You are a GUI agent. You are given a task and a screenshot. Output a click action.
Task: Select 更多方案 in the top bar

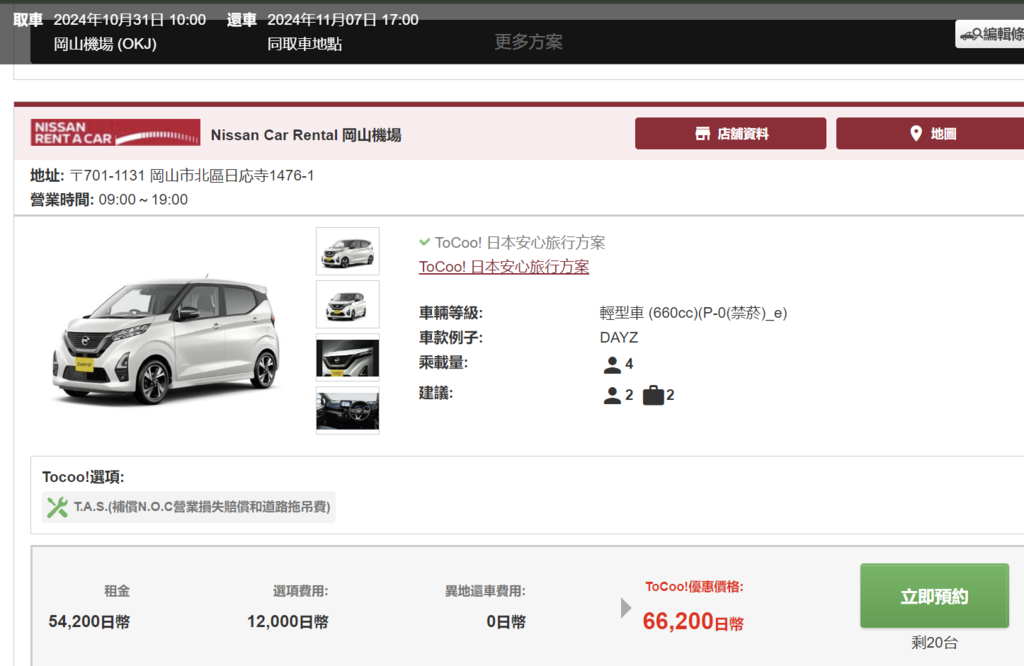(x=528, y=42)
